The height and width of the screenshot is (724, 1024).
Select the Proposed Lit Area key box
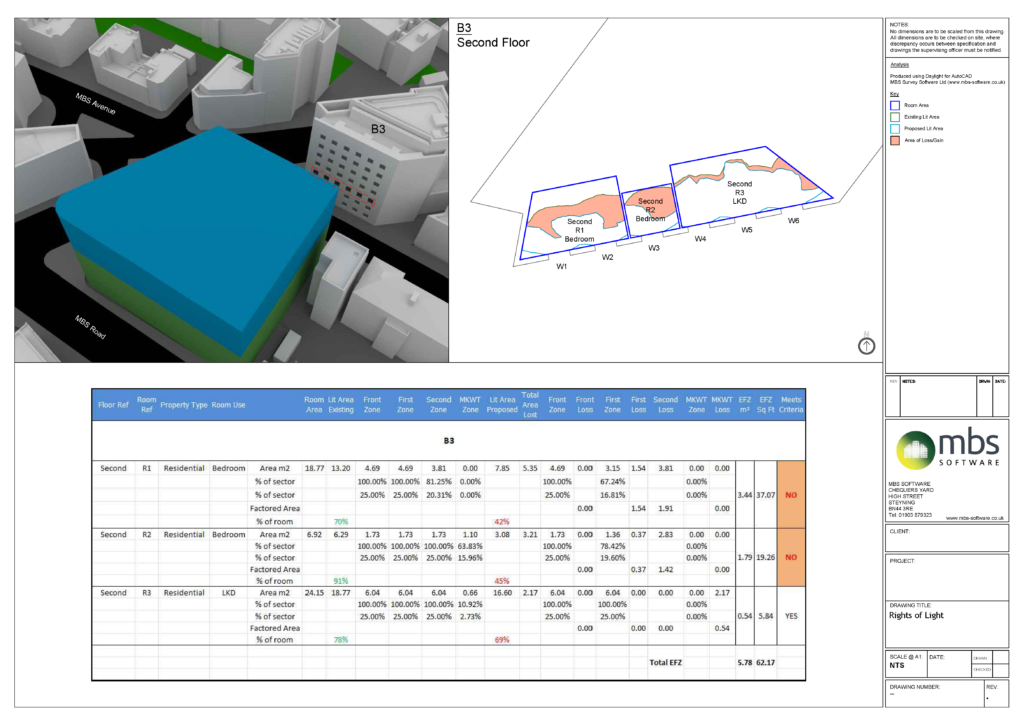tap(895, 128)
